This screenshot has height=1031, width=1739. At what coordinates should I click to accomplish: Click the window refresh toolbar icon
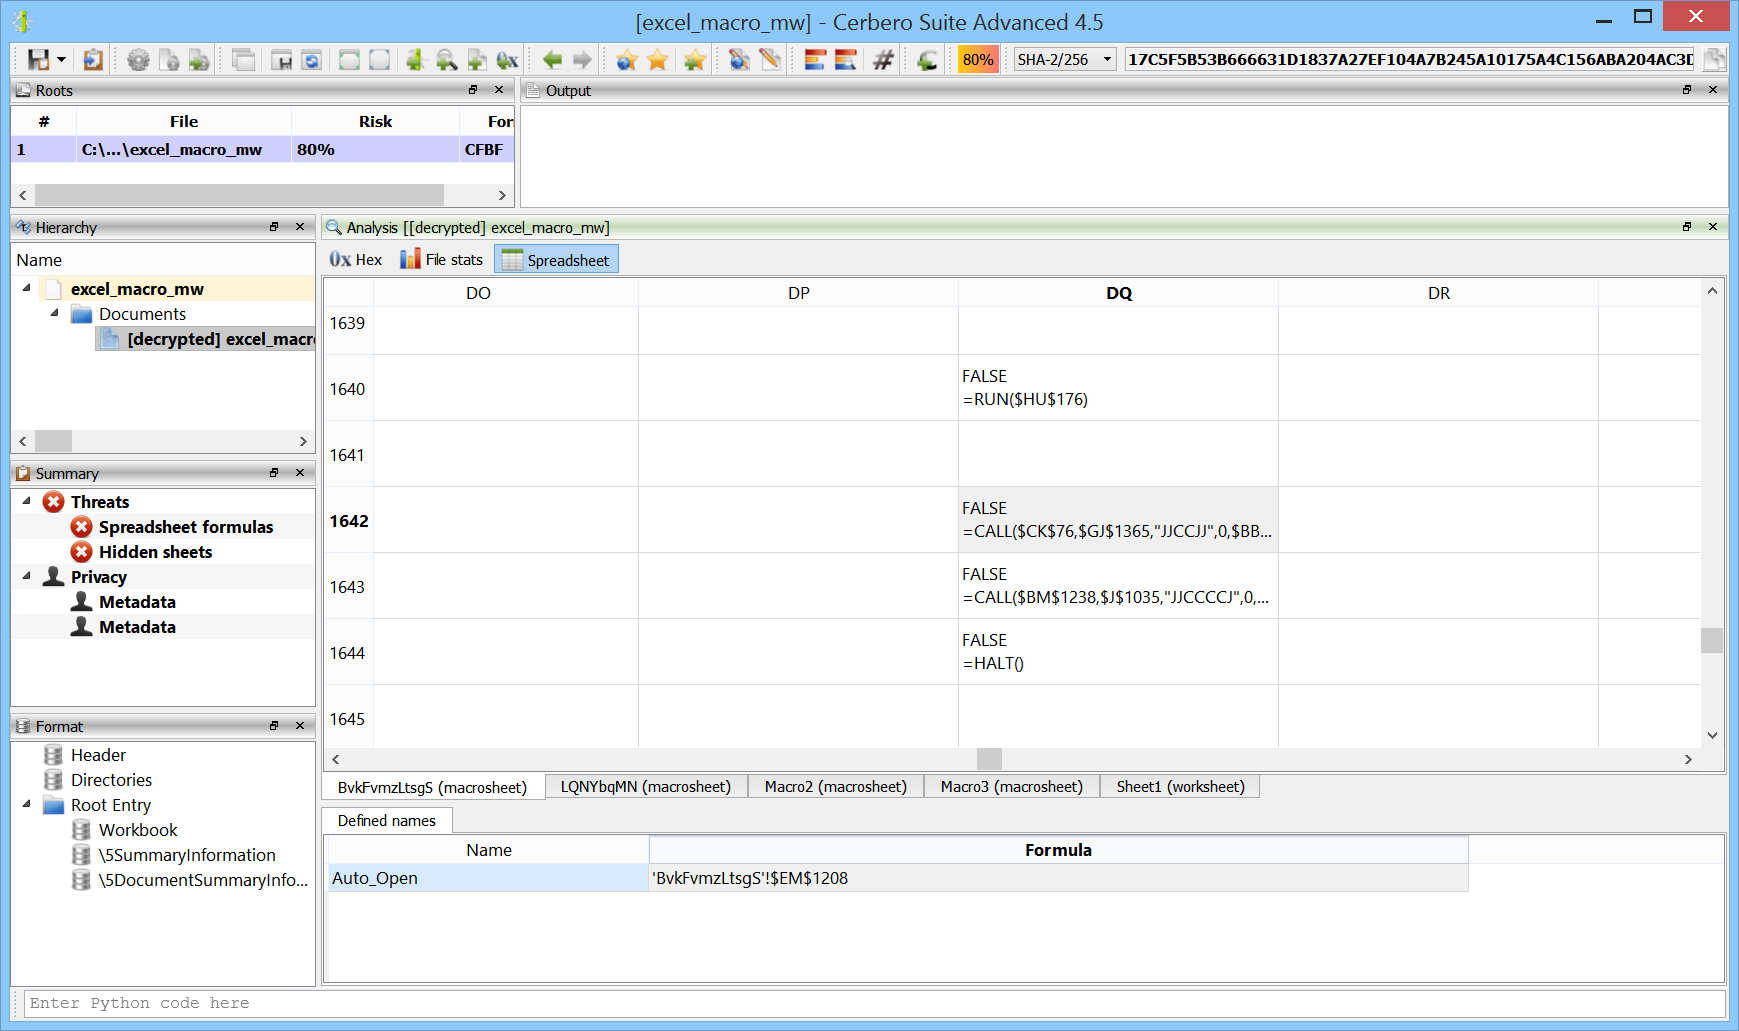point(312,60)
